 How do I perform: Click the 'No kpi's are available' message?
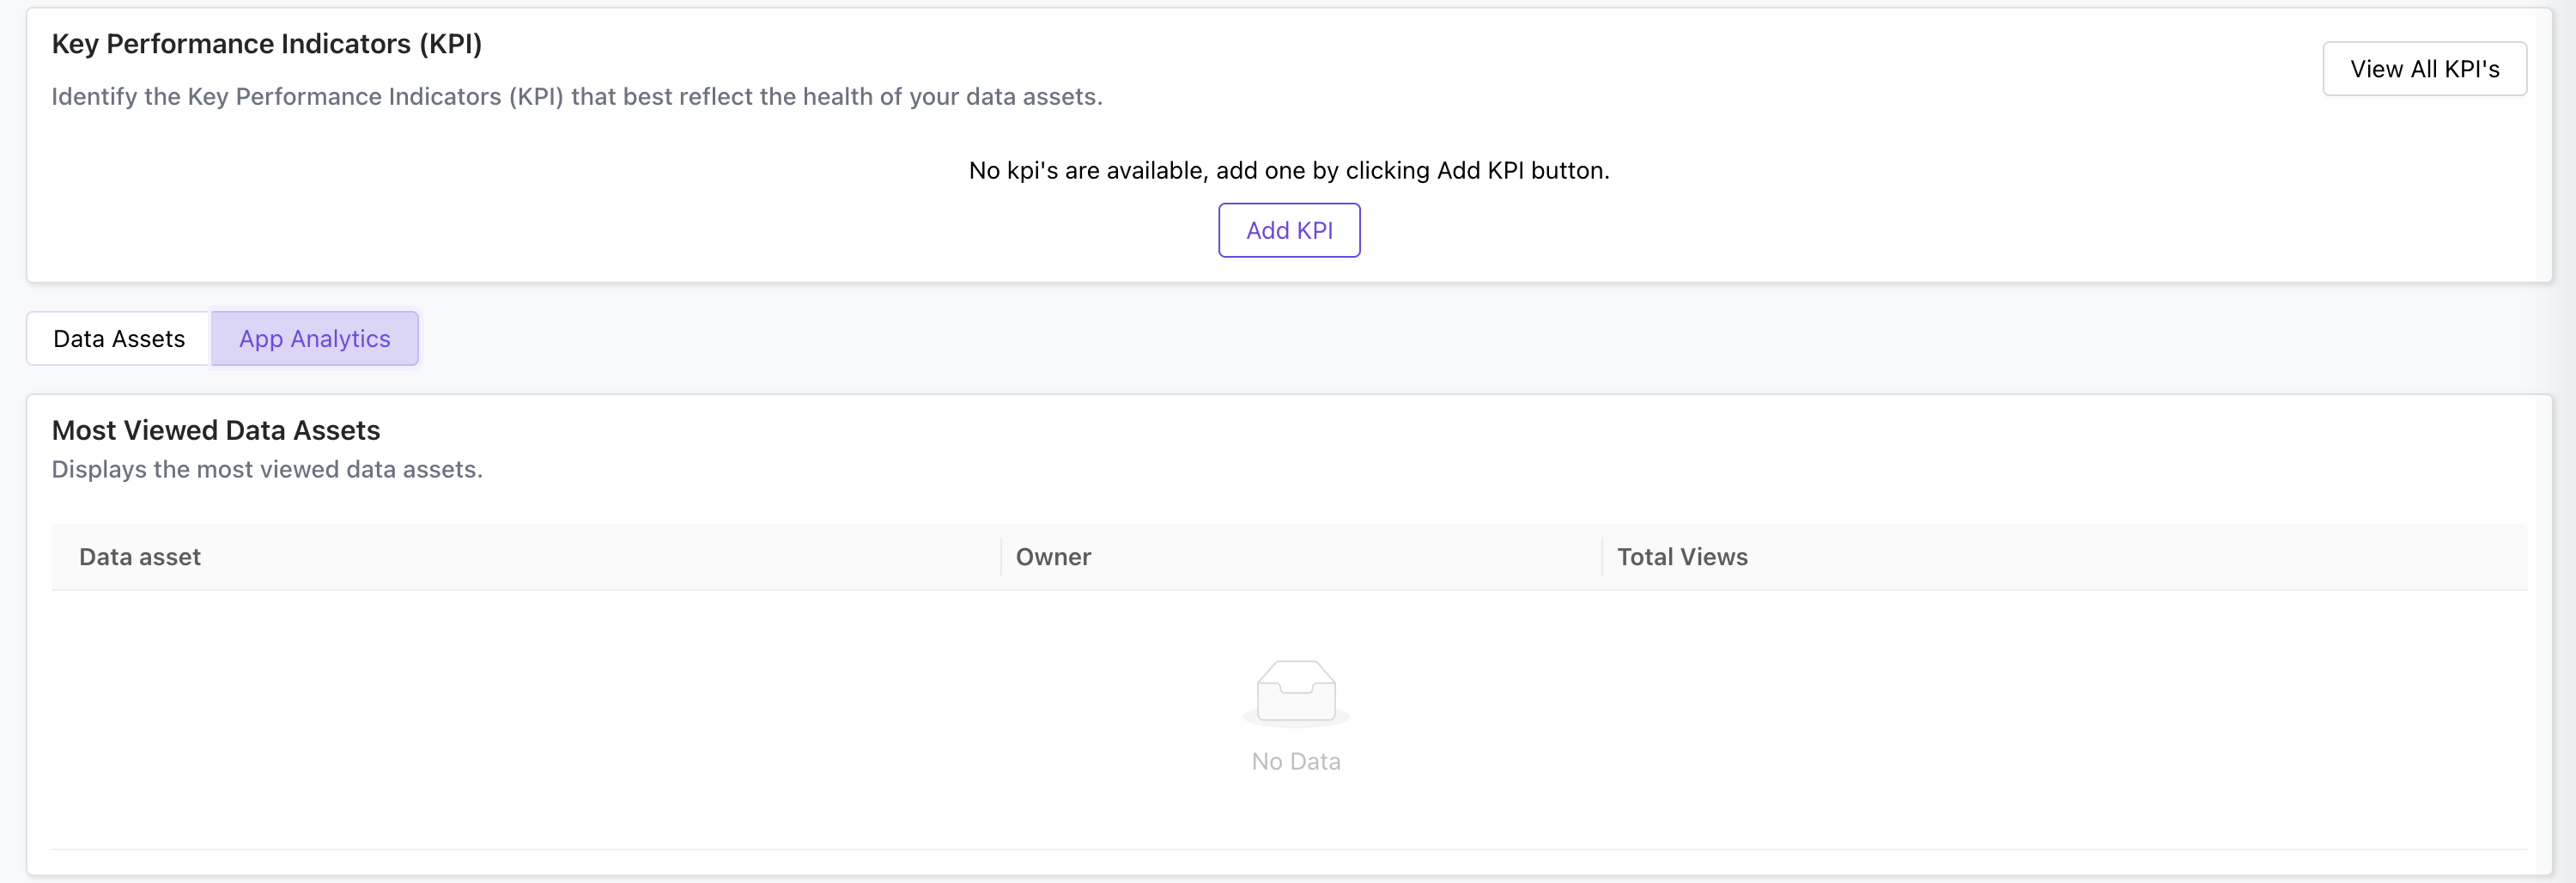click(x=1289, y=171)
